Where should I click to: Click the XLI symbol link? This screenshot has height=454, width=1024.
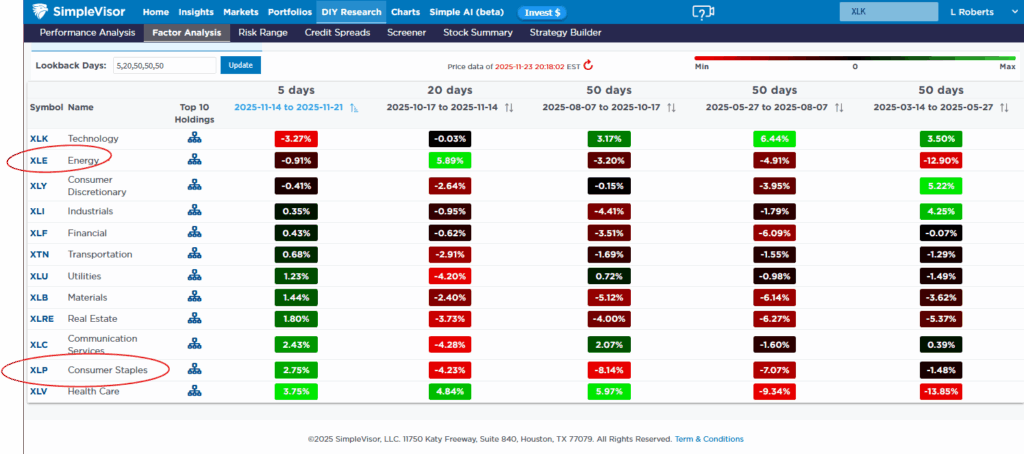(38, 211)
